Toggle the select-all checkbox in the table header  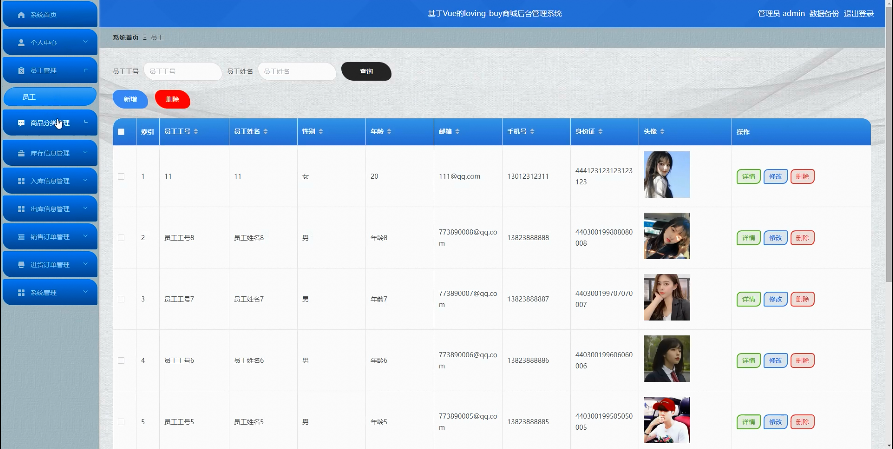[121, 132]
